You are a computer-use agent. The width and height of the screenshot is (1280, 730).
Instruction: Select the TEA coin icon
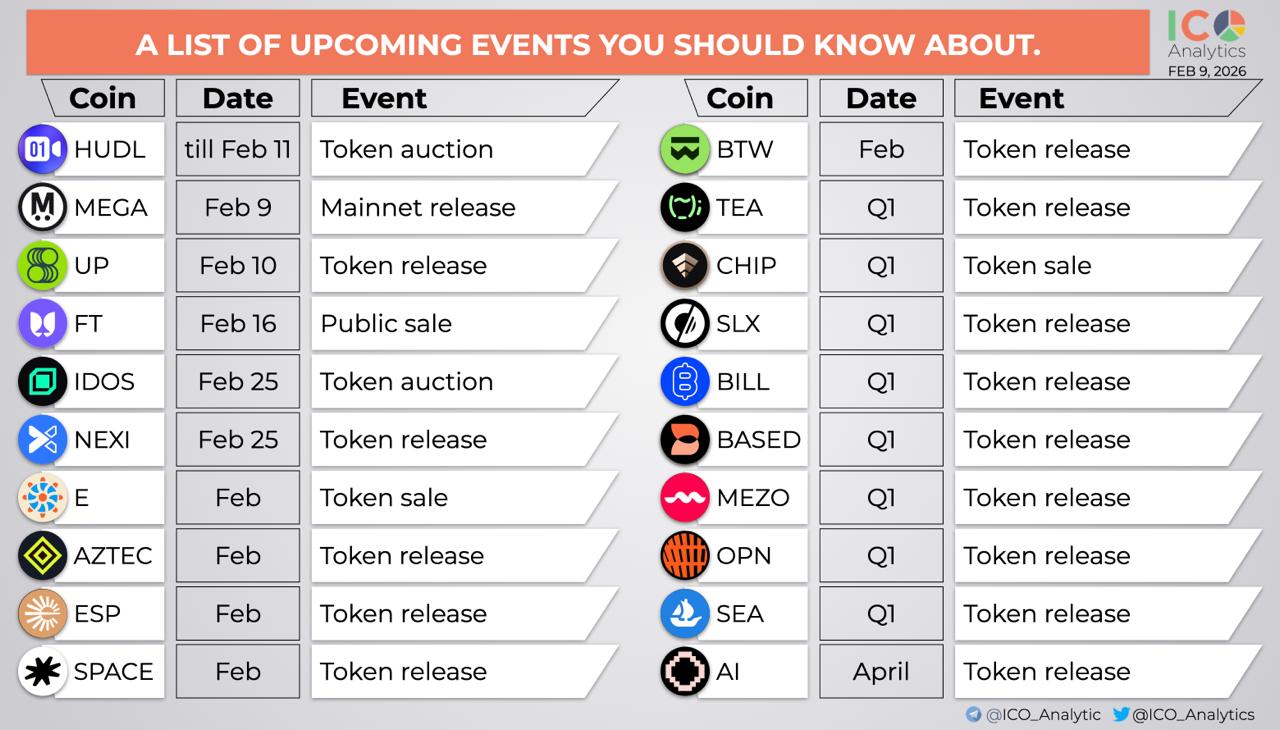(685, 208)
